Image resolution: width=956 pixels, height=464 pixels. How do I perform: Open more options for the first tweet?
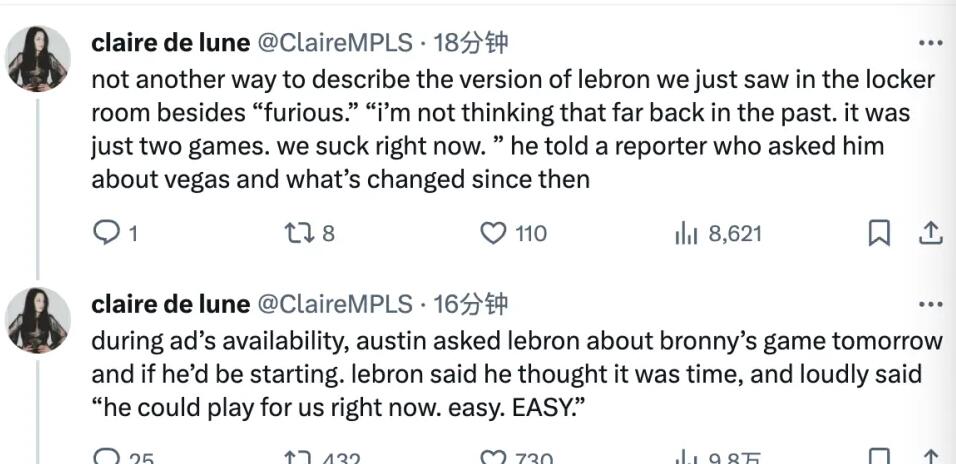pos(930,43)
